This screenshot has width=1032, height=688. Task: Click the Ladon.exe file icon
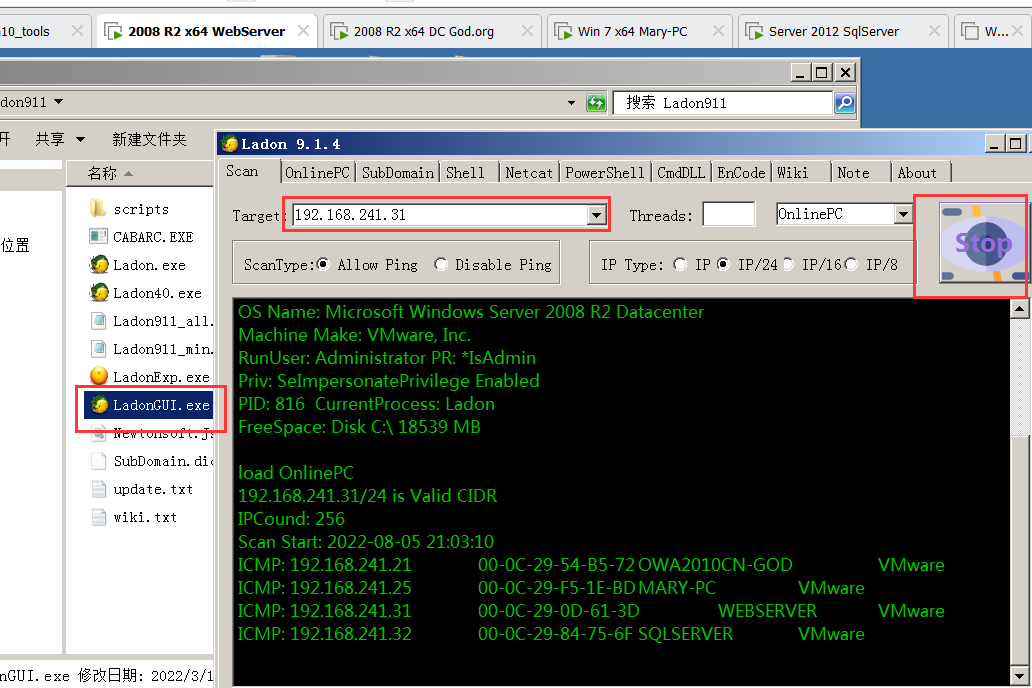point(98,265)
